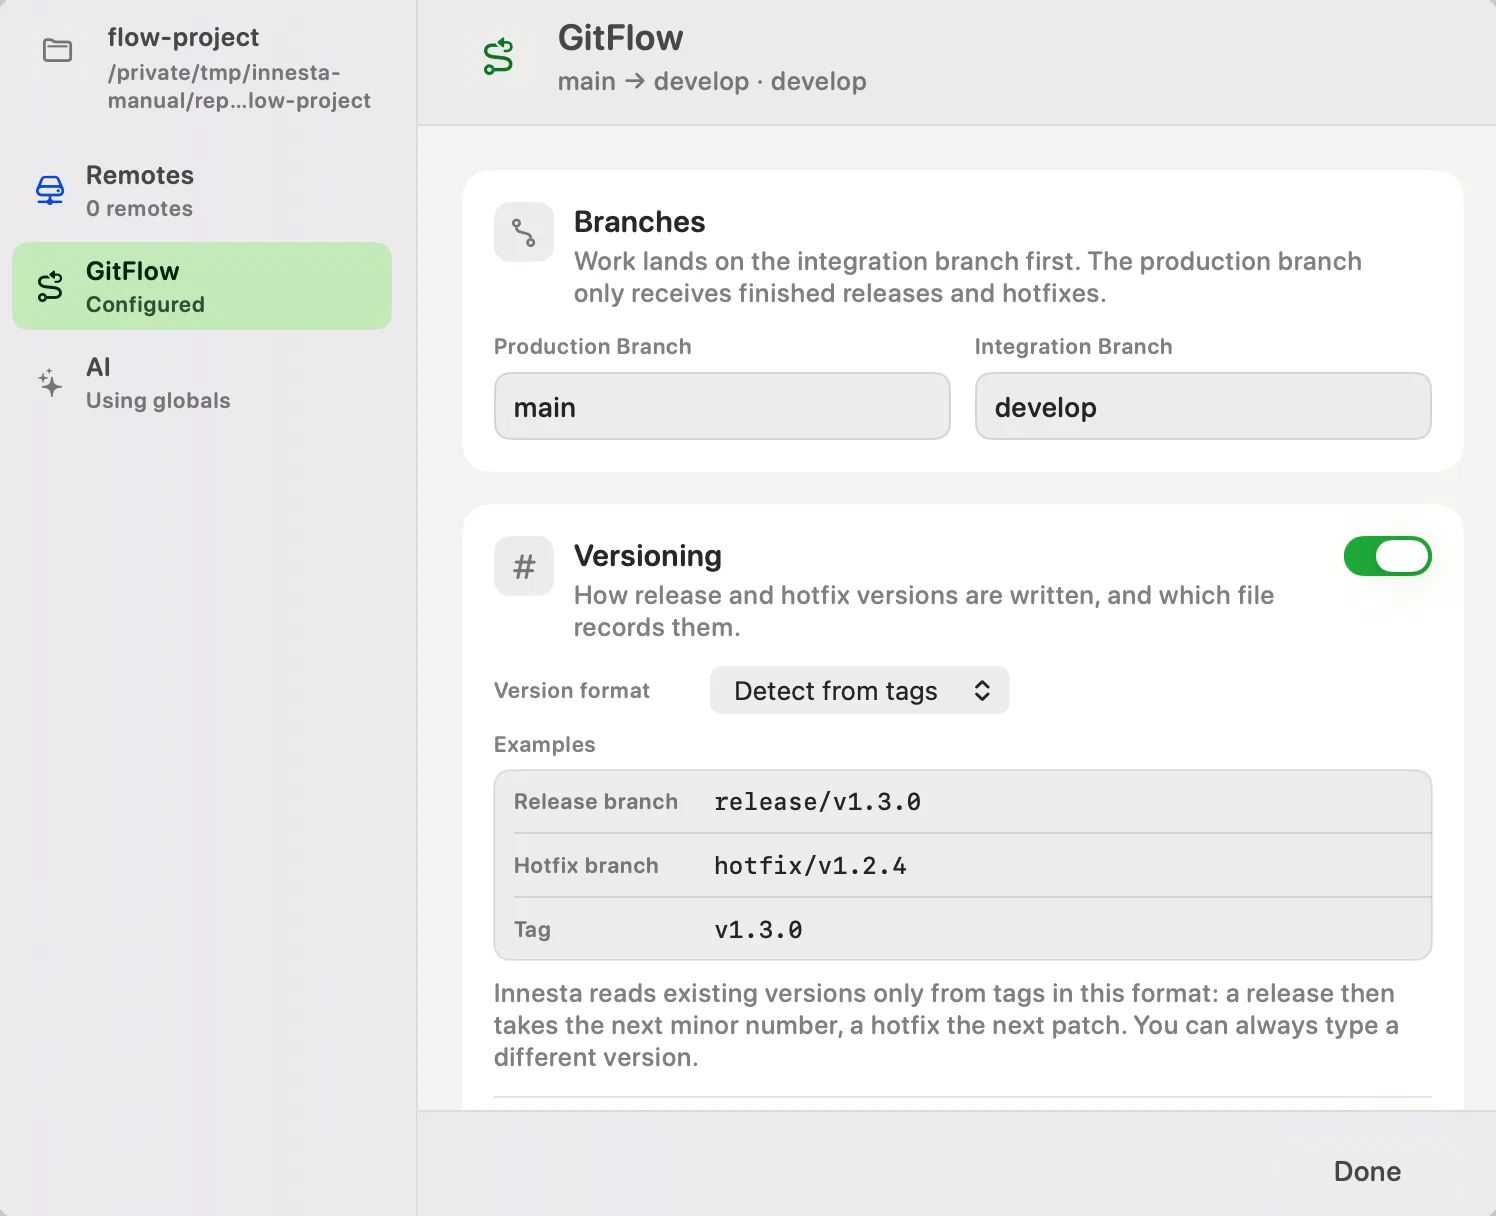Click the Production Branch field containing main
1496x1216 pixels.
(x=722, y=406)
